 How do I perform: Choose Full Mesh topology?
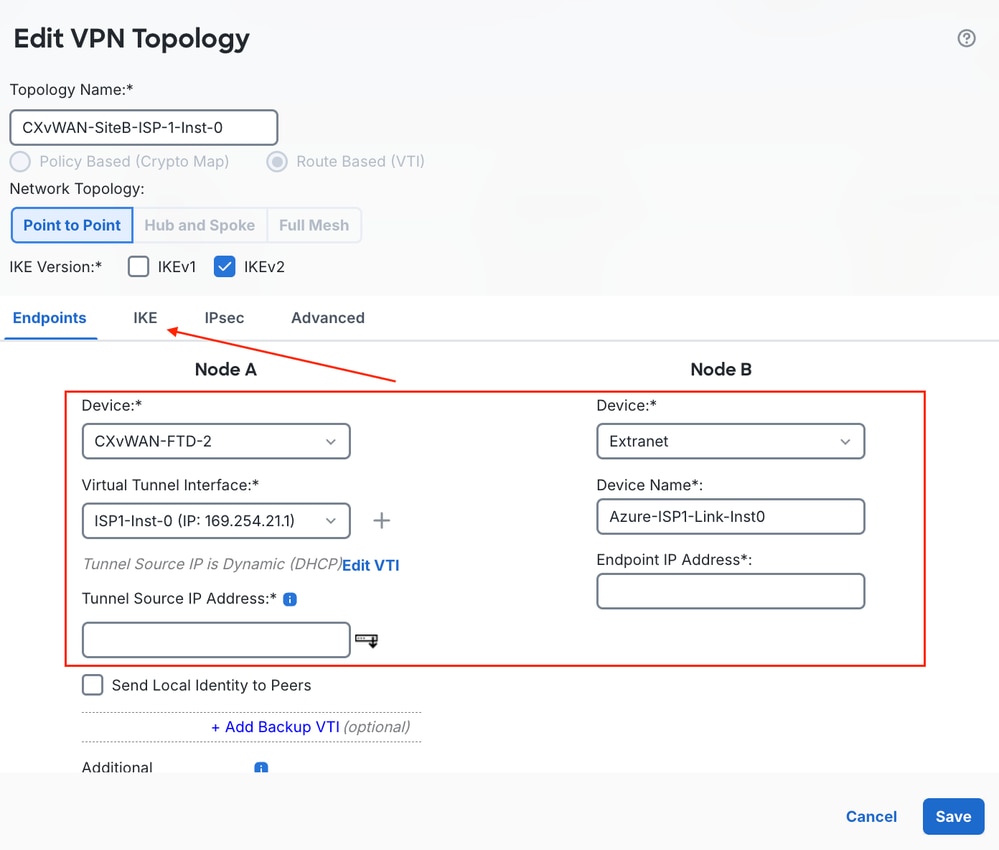coord(314,225)
